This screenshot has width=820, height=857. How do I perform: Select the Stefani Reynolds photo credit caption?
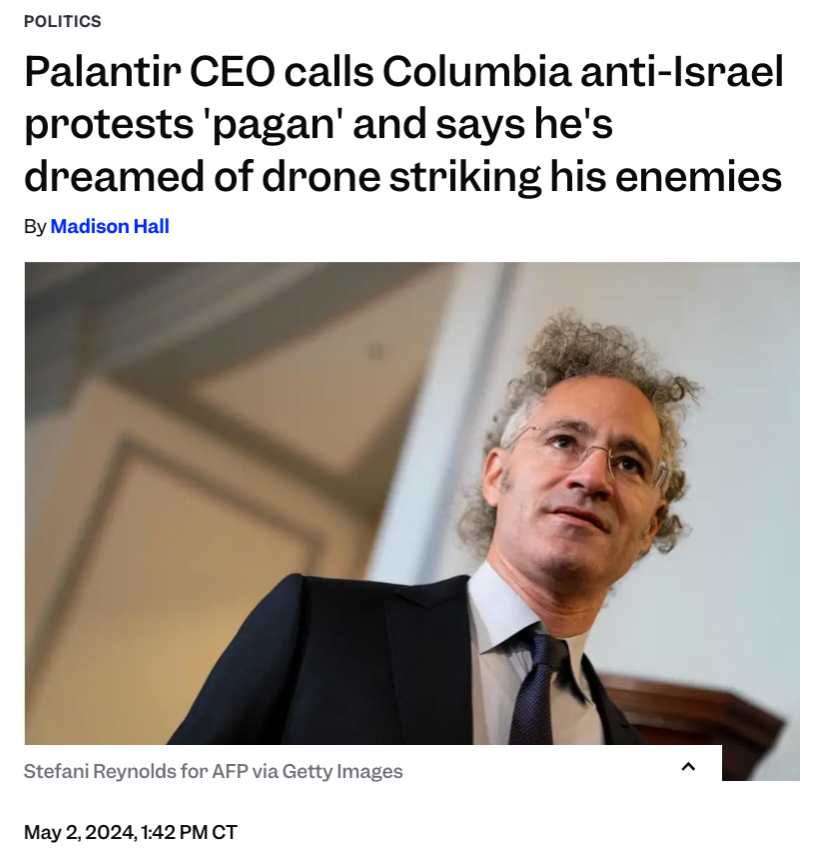pos(213,771)
